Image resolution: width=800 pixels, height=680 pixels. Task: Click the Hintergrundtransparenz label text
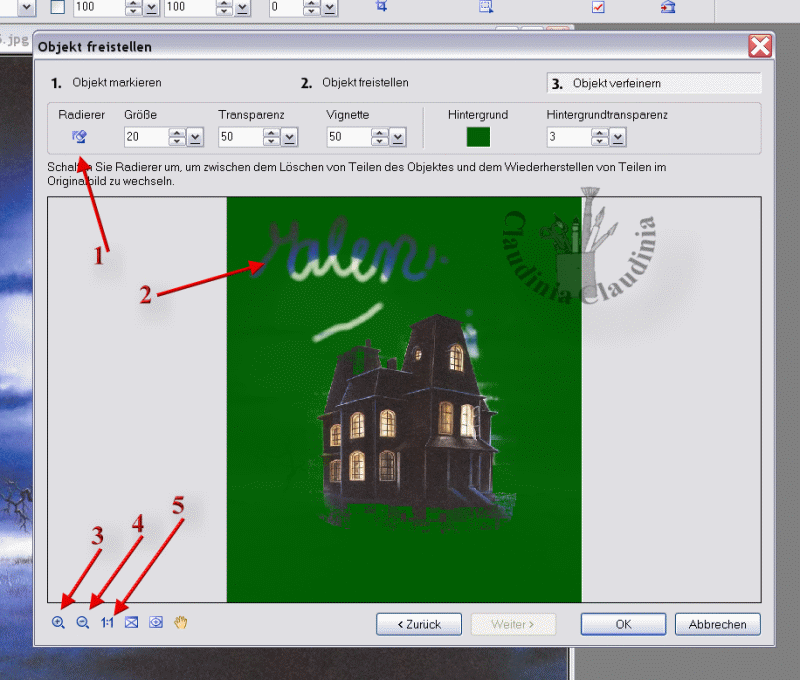pos(607,115)
